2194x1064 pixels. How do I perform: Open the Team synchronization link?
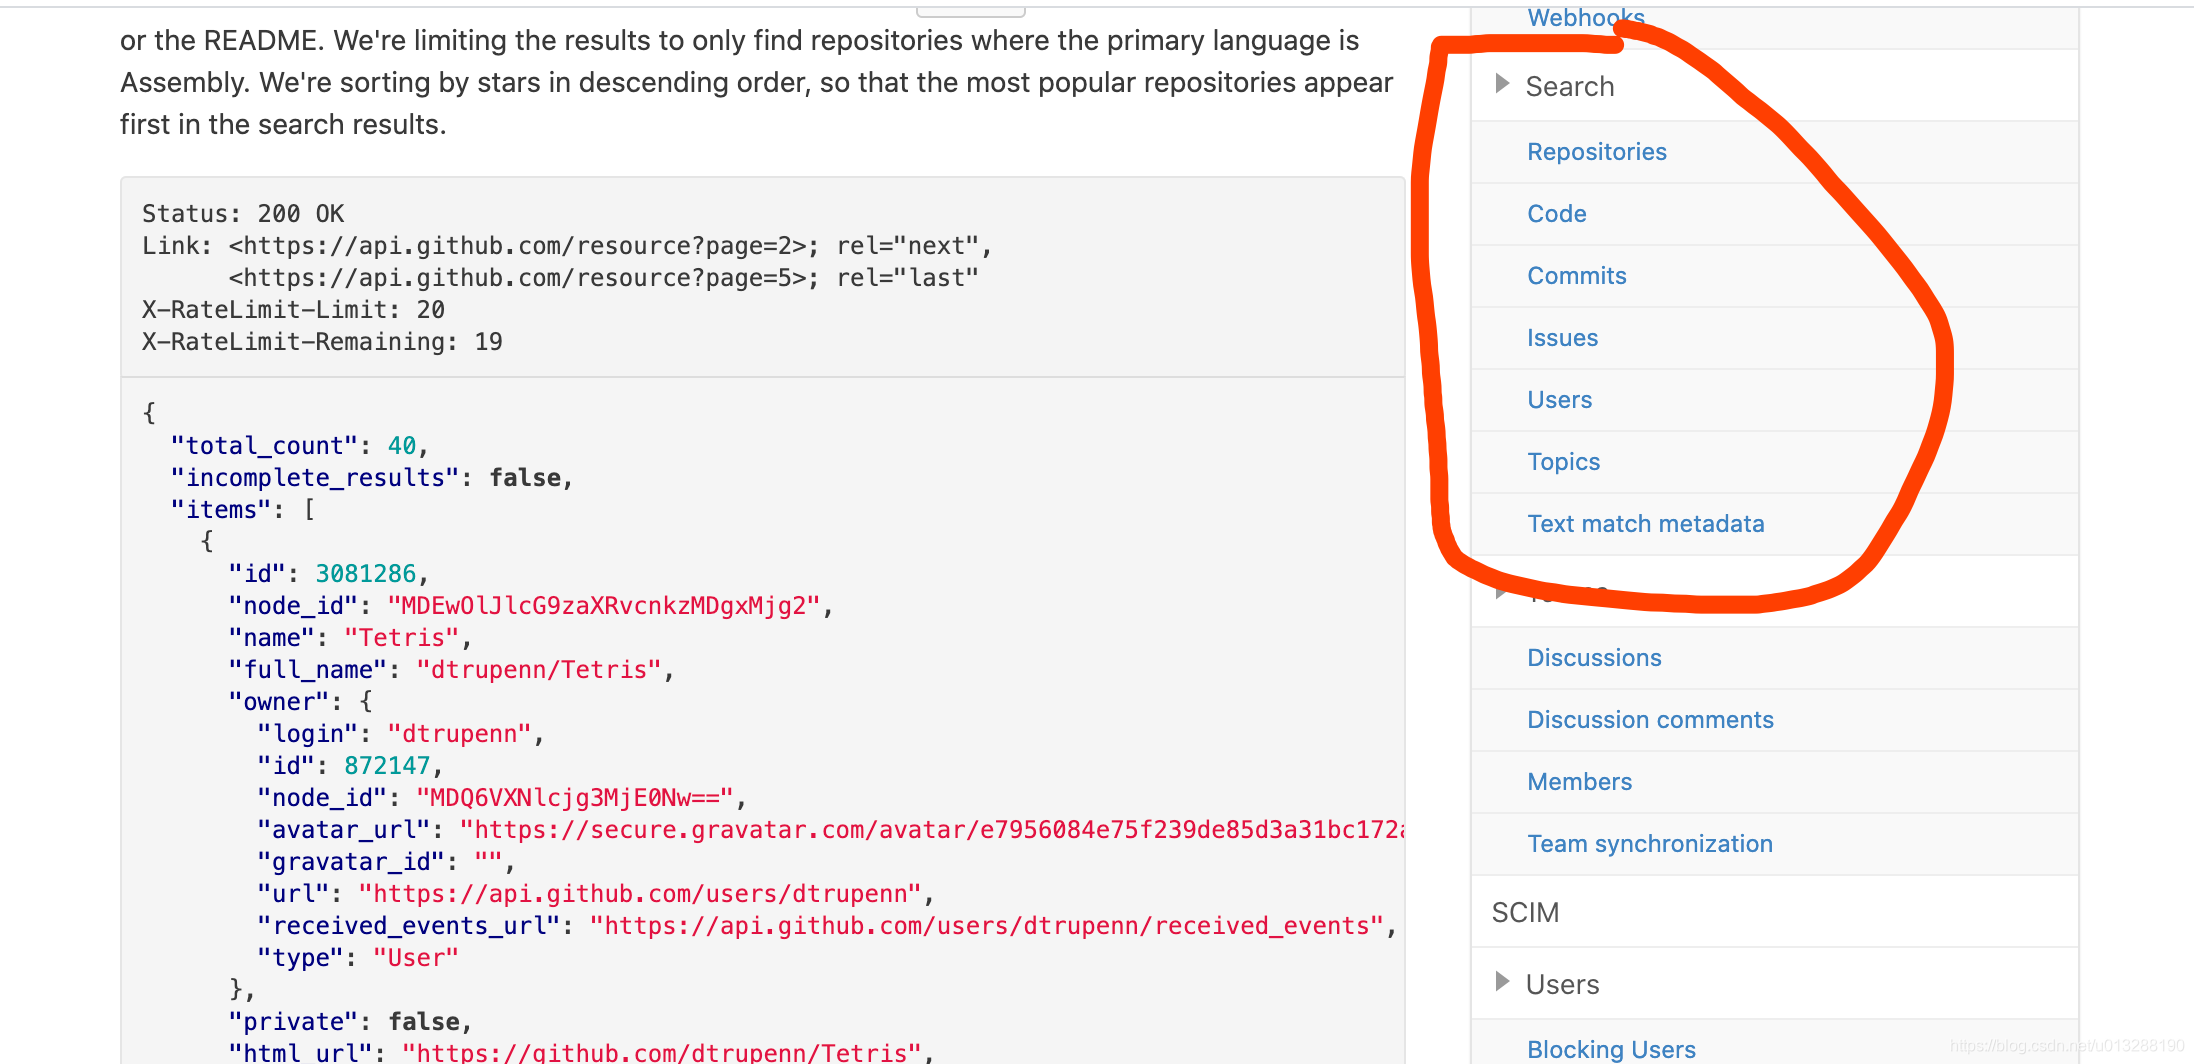(x=1650, y=843)
